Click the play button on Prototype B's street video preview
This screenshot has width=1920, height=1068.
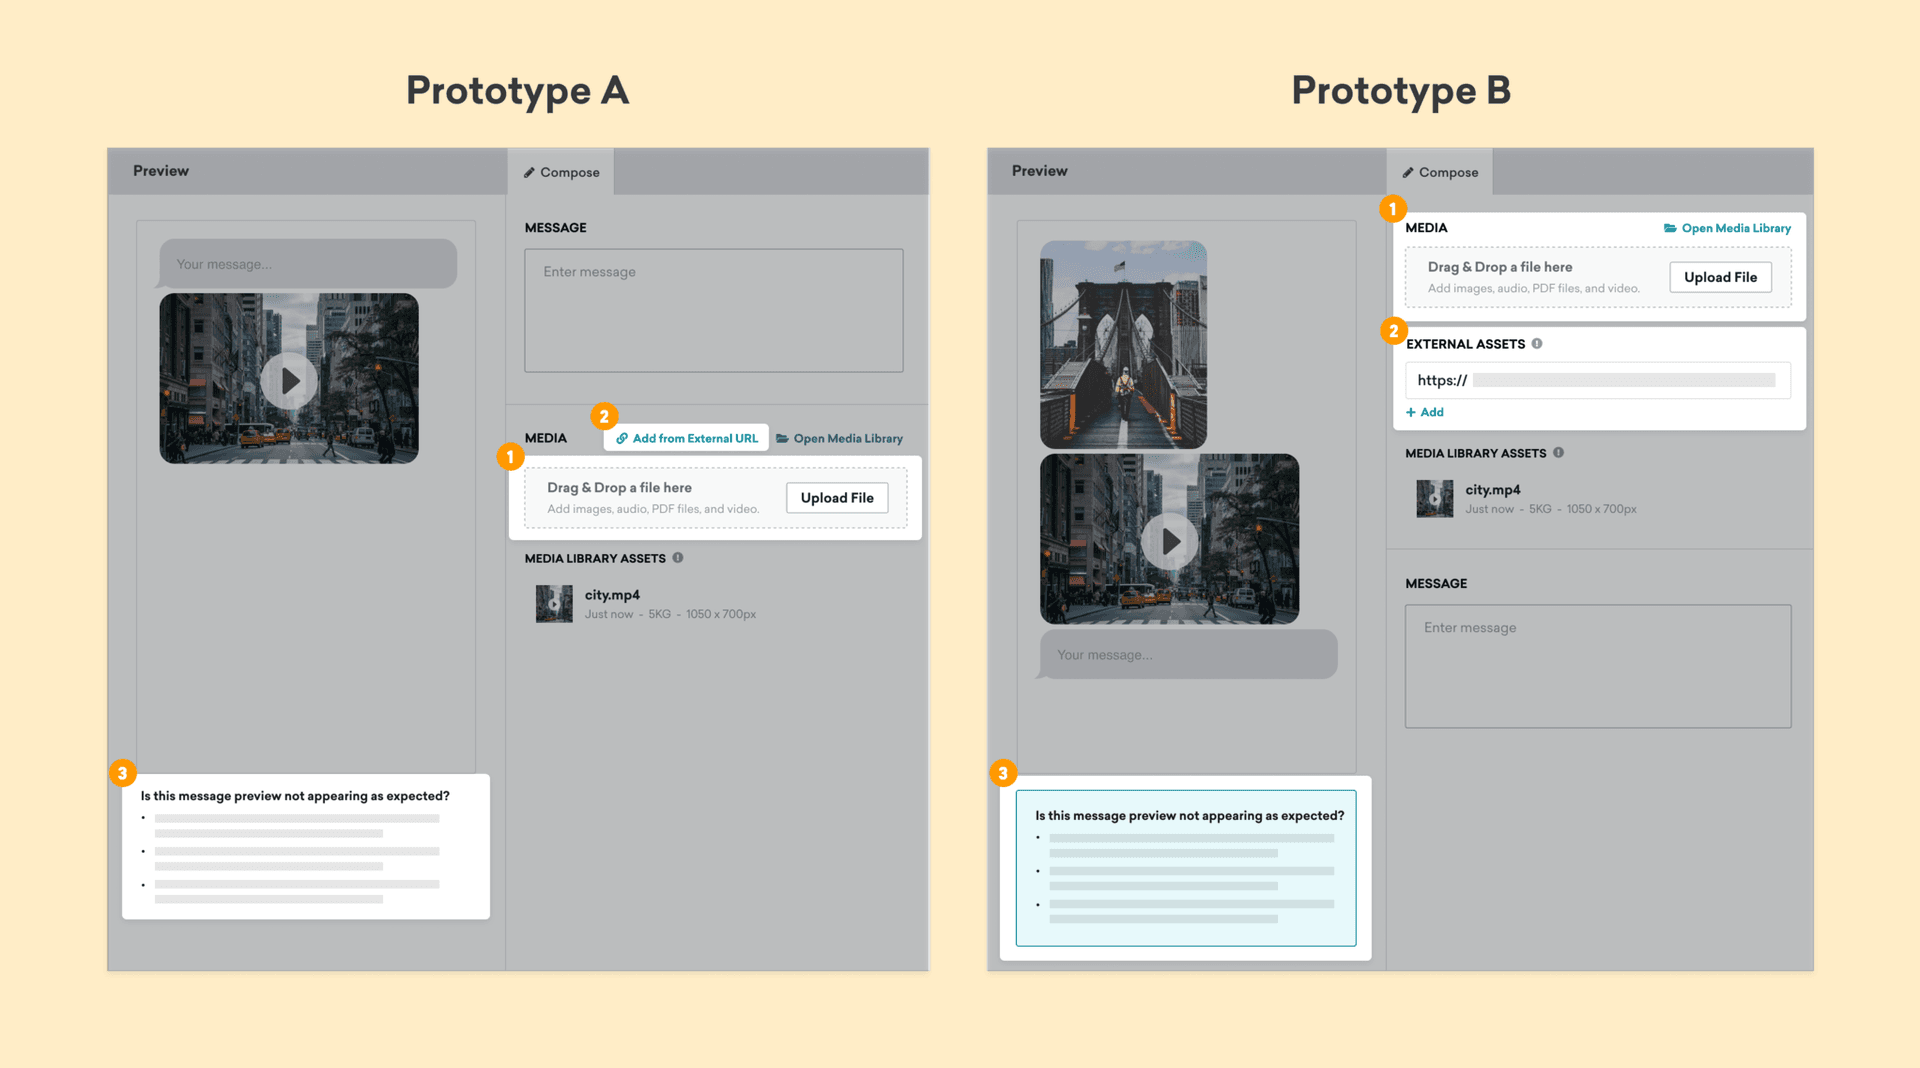point(1168,541)
